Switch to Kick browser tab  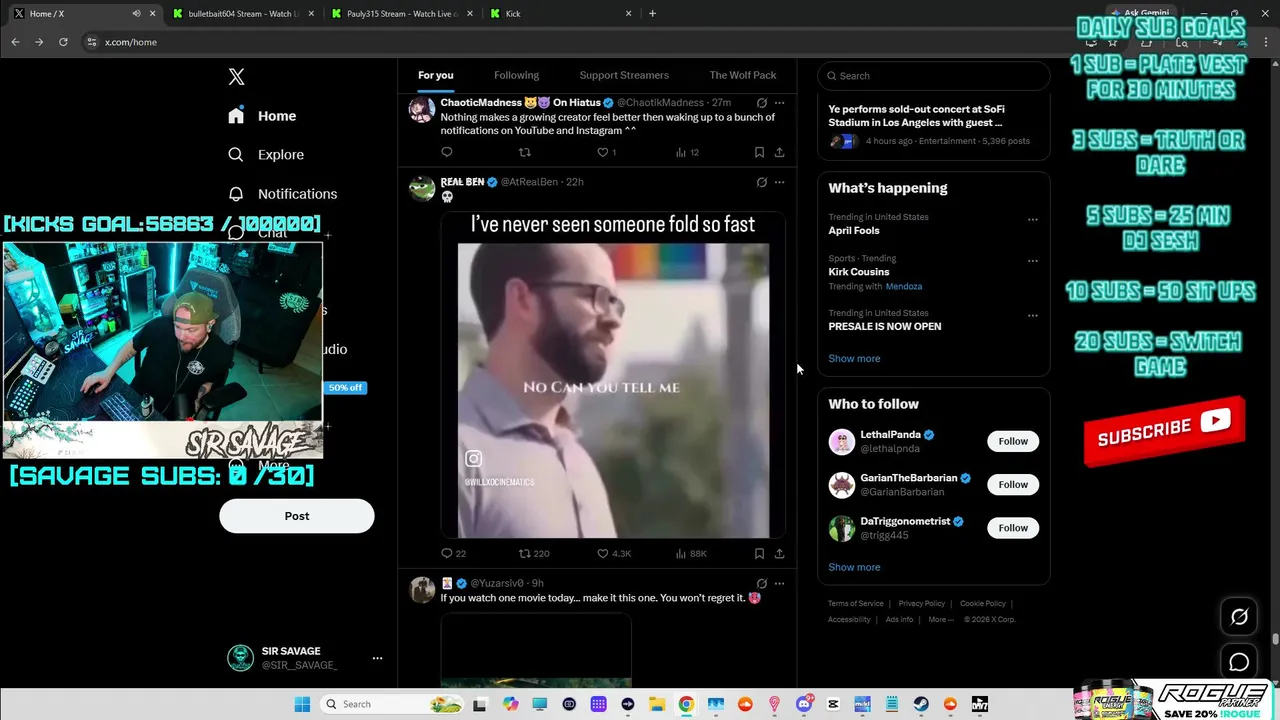[x=561, y=14]
